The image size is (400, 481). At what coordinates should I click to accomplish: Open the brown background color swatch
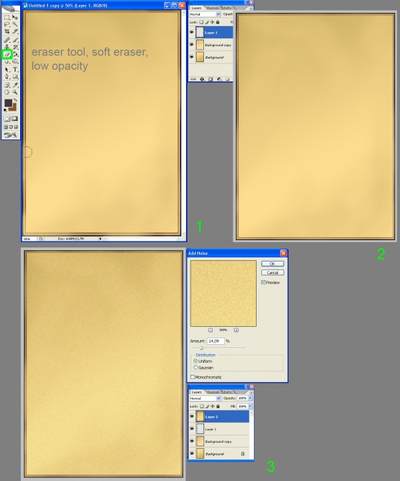tap(13, 108)
